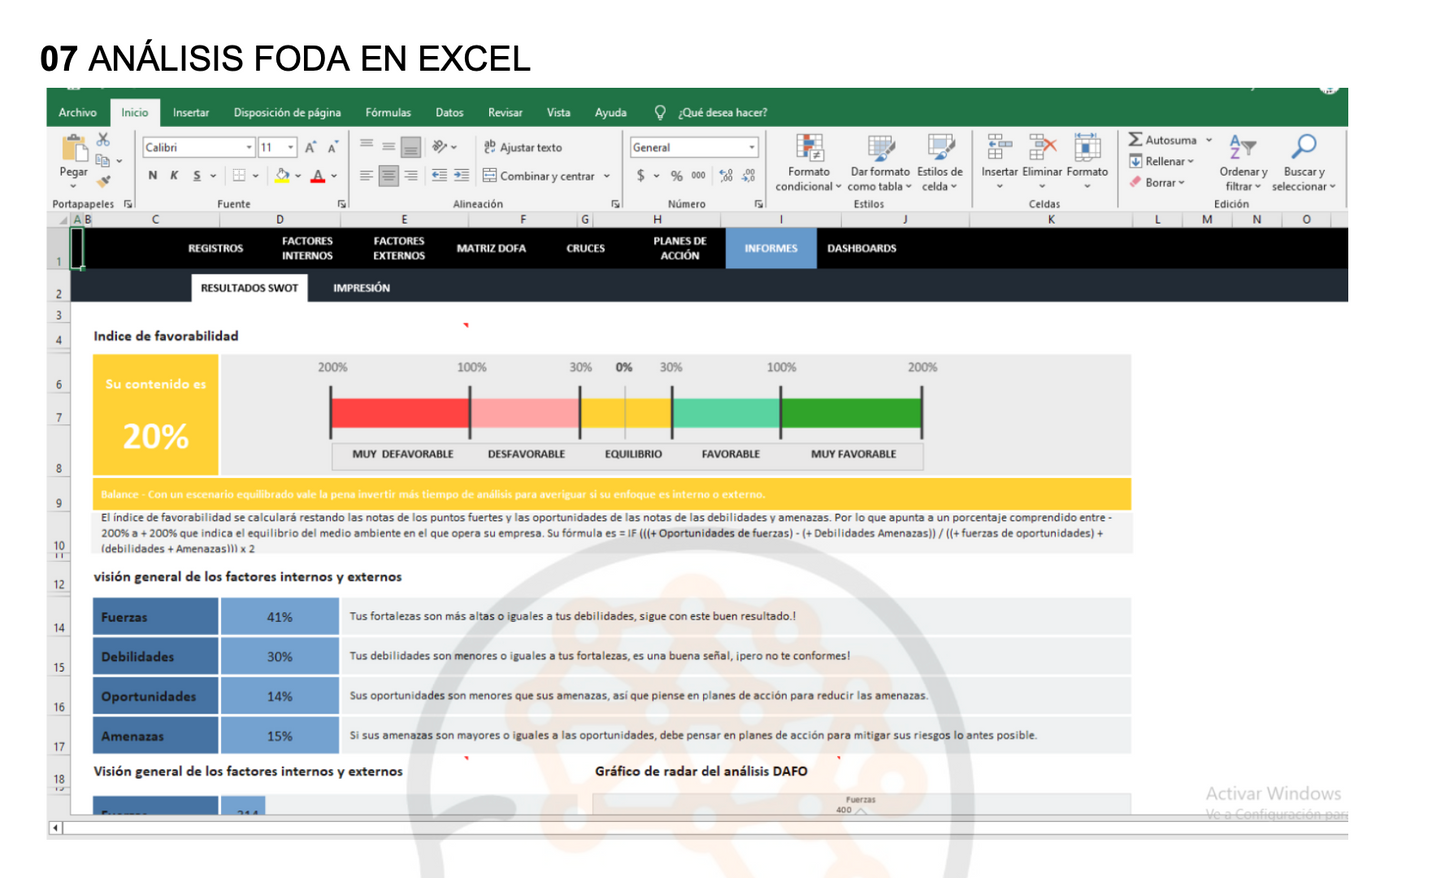
Task: Apply the yellow fill color bucket
Action: click(x=282, y=176)
